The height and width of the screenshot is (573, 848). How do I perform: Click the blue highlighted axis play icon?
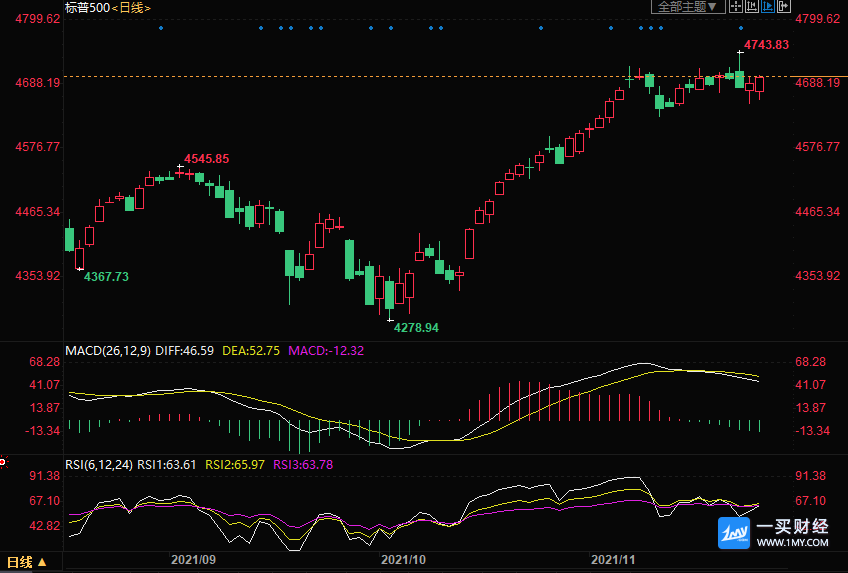point(767,6)
